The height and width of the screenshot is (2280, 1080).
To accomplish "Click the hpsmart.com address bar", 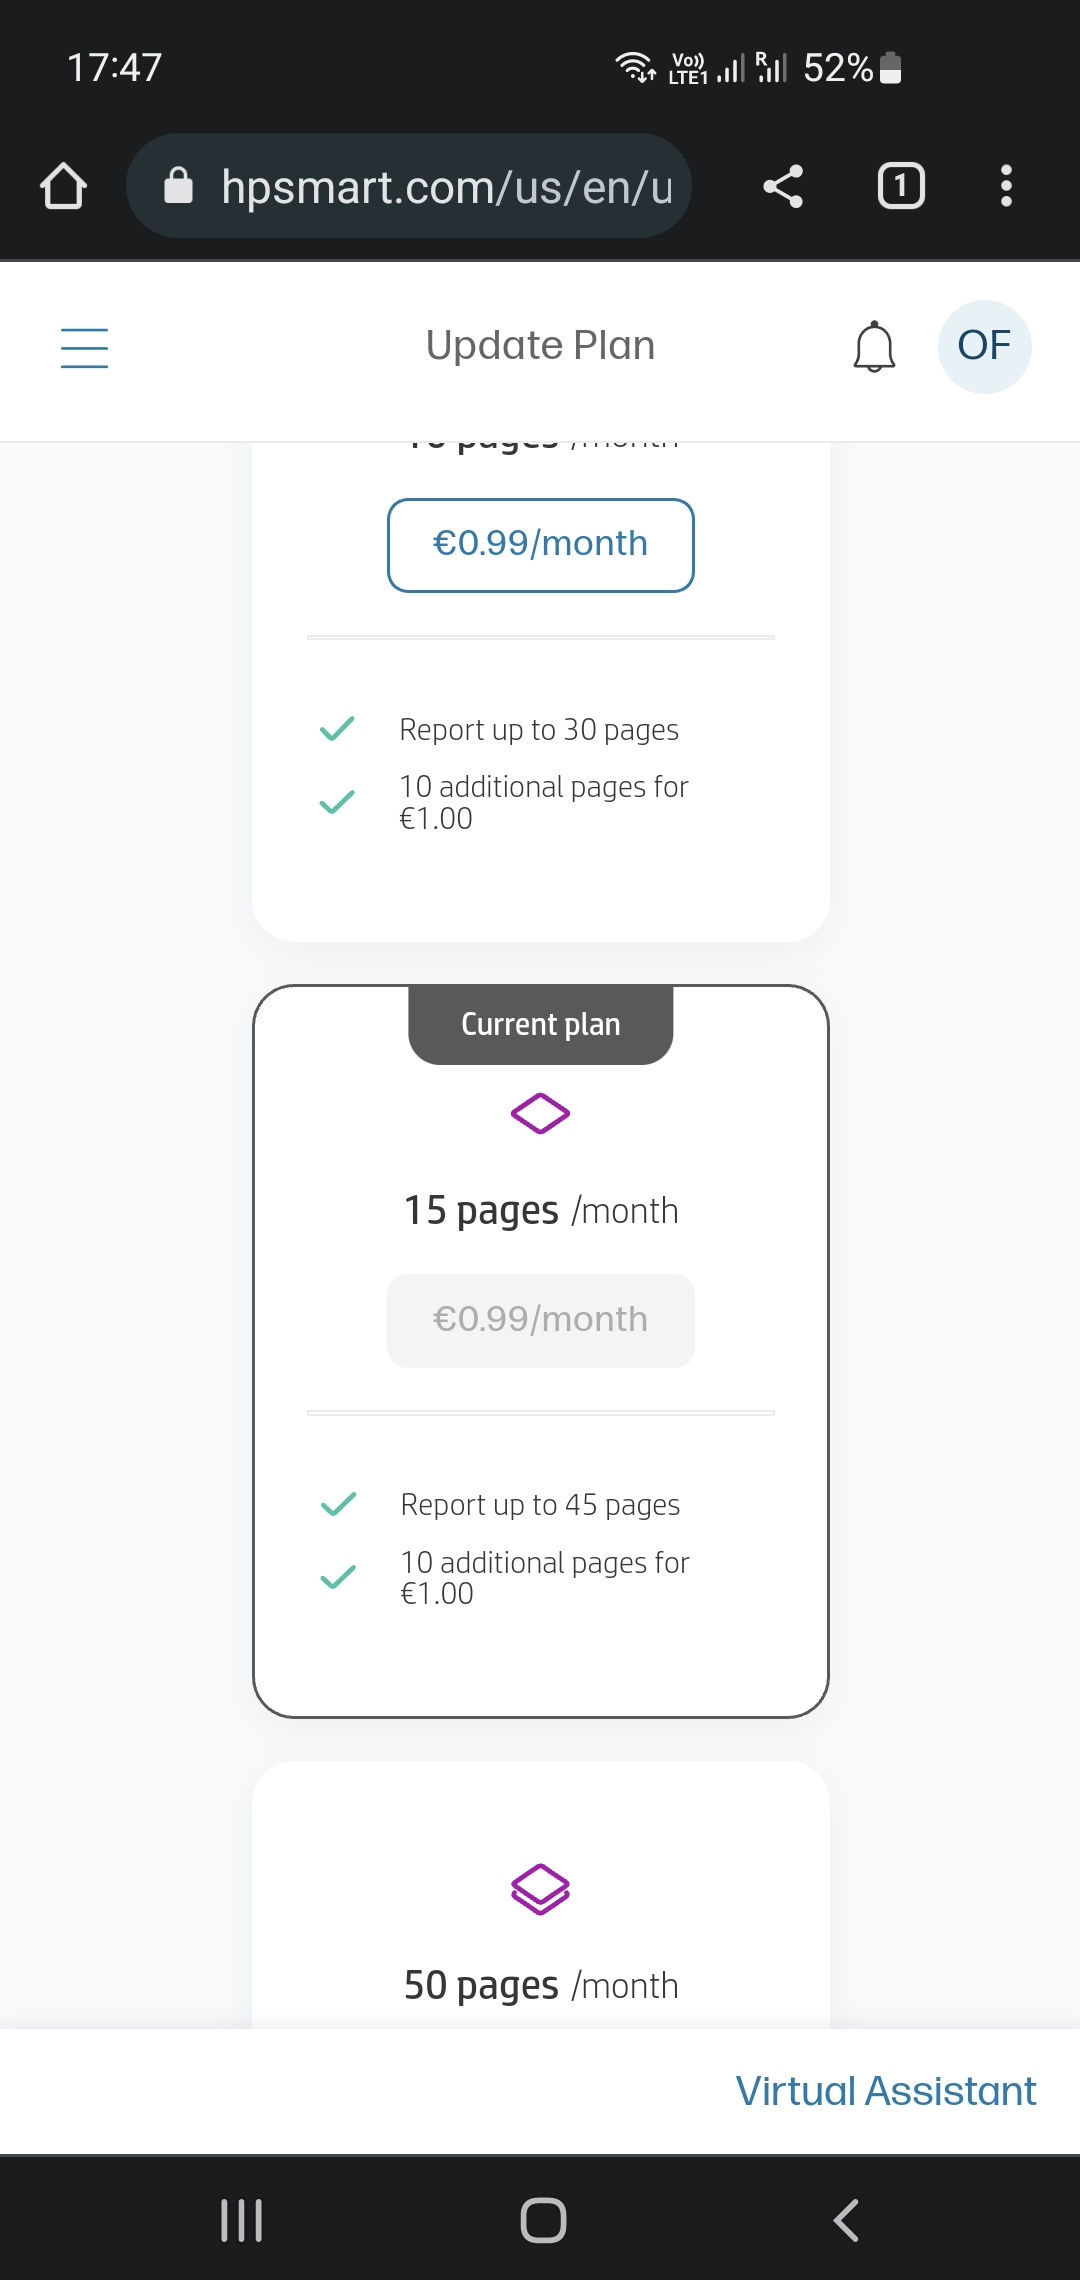I will (446, 186).
